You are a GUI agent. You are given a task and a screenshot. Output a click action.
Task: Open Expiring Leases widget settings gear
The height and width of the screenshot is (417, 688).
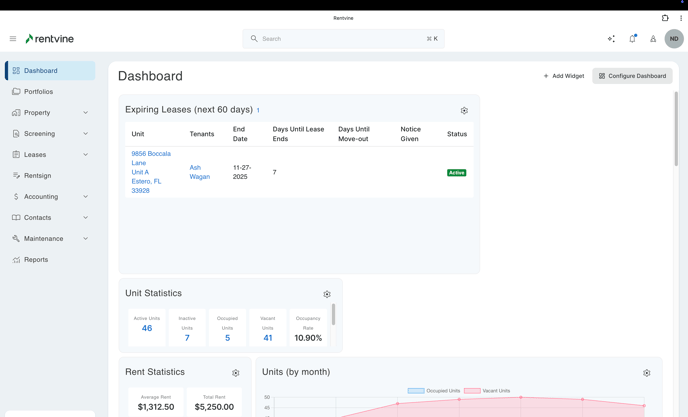point(464,111)
